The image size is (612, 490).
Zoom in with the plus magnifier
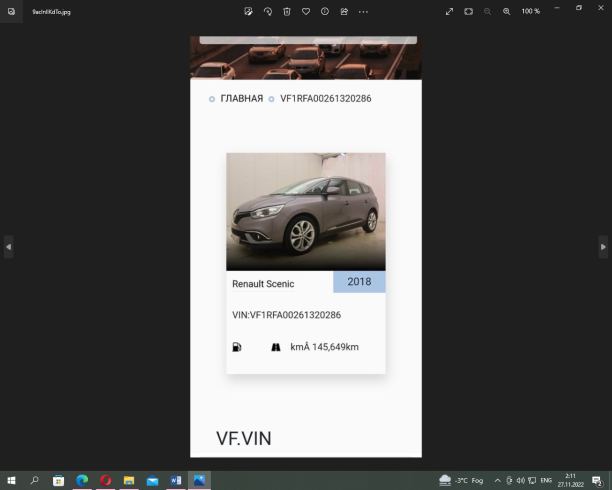pyautogui.click(x=507, y=12)
